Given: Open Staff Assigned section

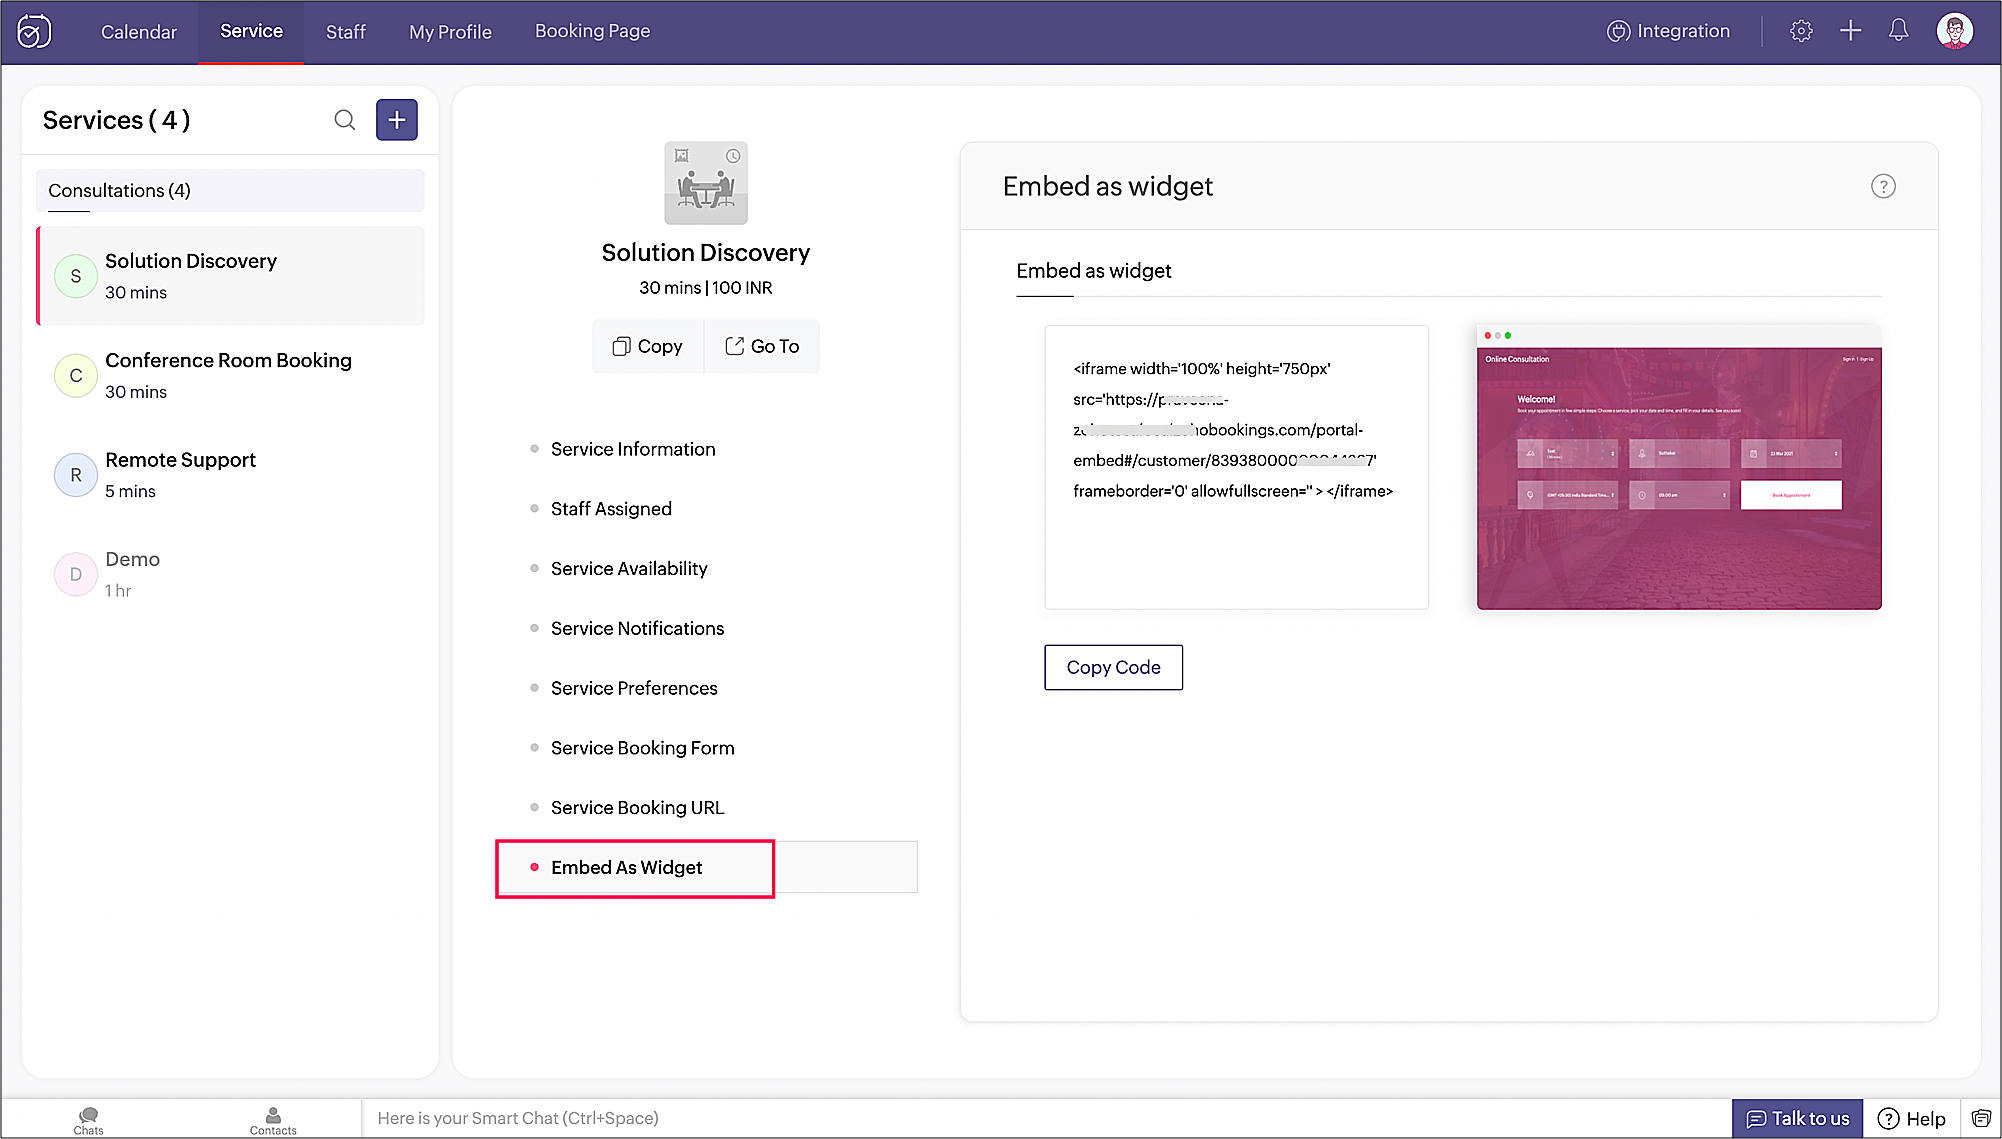Looking at the screenshot, I should pyautogui.click(x=611, y=509).
